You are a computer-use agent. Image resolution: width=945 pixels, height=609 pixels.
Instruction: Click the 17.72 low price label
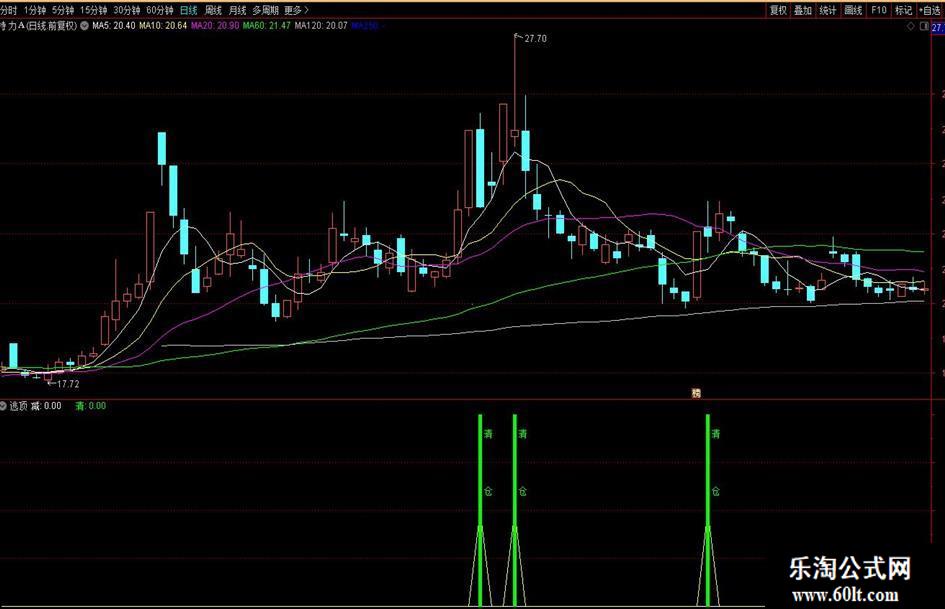click(68, 384)
